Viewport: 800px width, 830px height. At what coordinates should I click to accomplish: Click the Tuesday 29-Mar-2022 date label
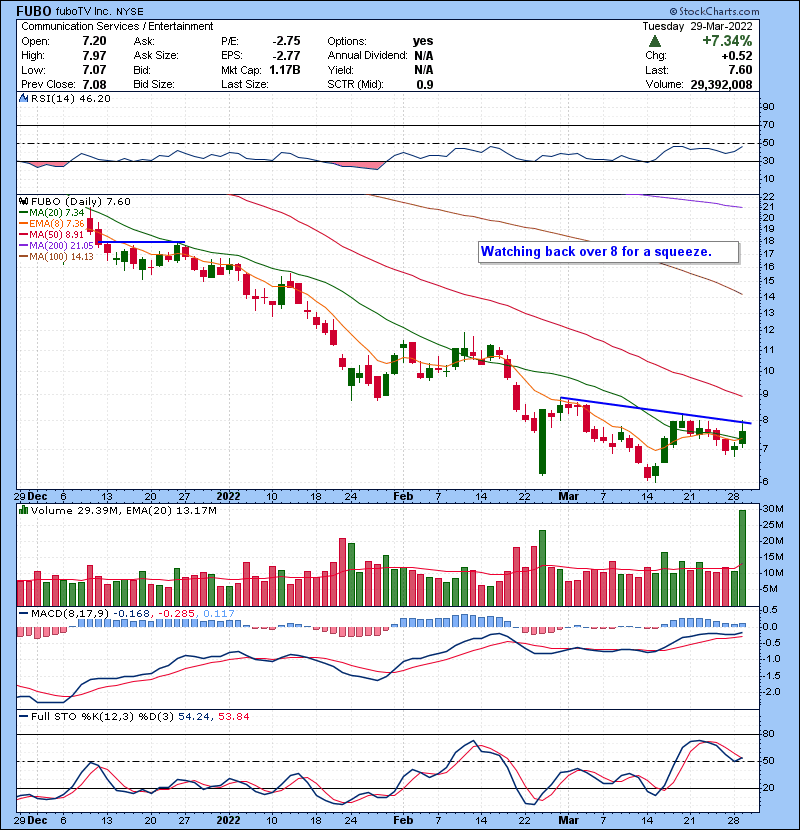coord(697,26)
